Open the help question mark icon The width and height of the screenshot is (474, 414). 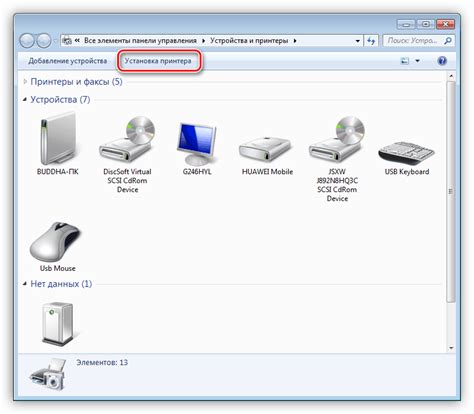click(442, 61)
